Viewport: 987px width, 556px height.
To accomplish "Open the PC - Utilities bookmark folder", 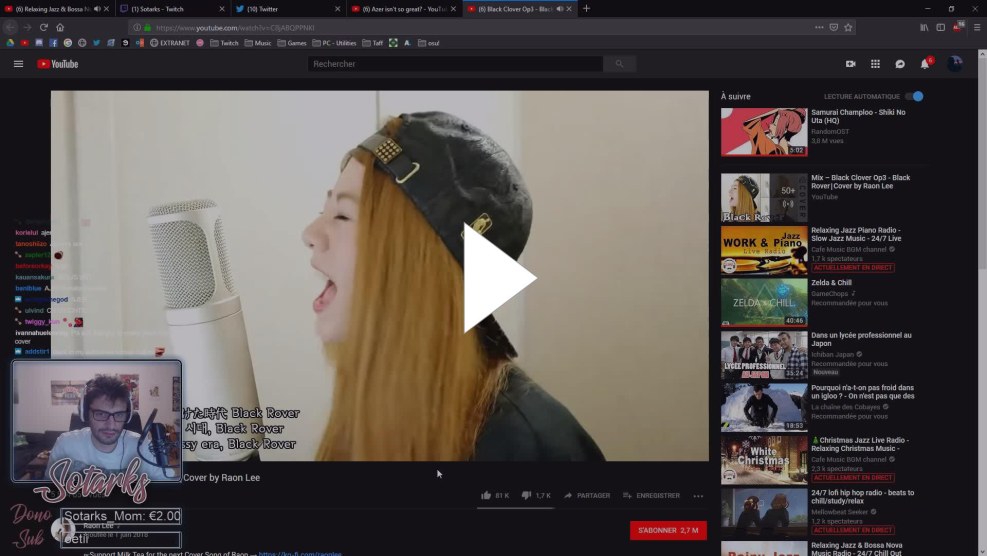I will (x=334, y=43).
